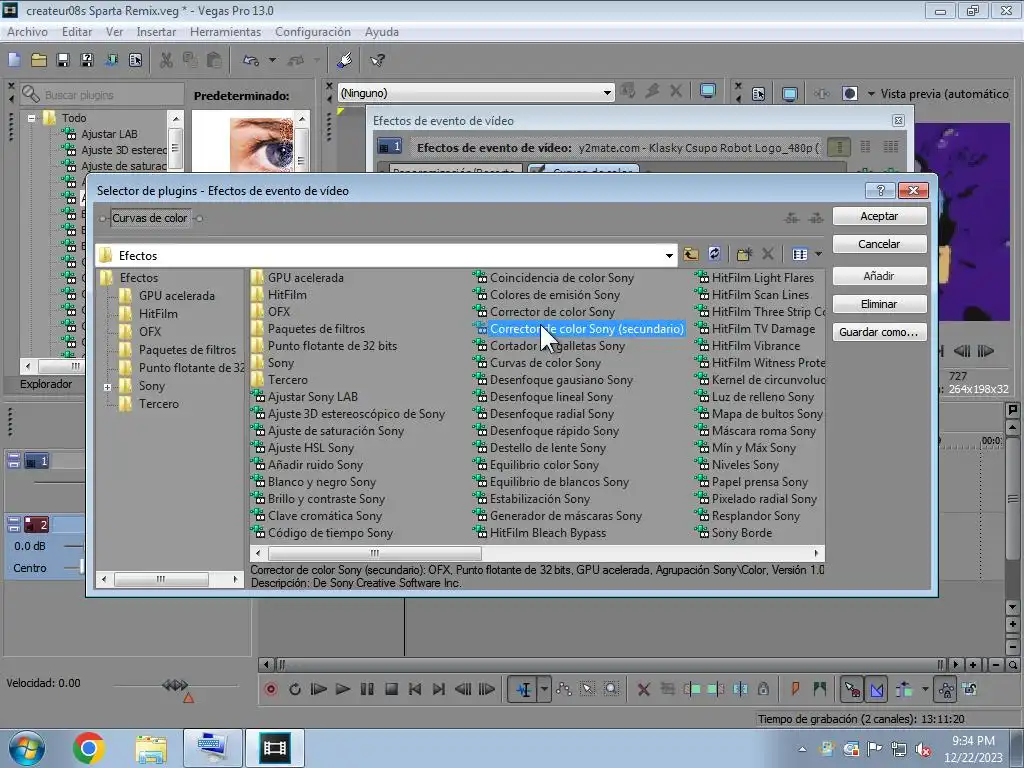Stop playback in transport bar

pyautogui.click(x=391, y=689)
